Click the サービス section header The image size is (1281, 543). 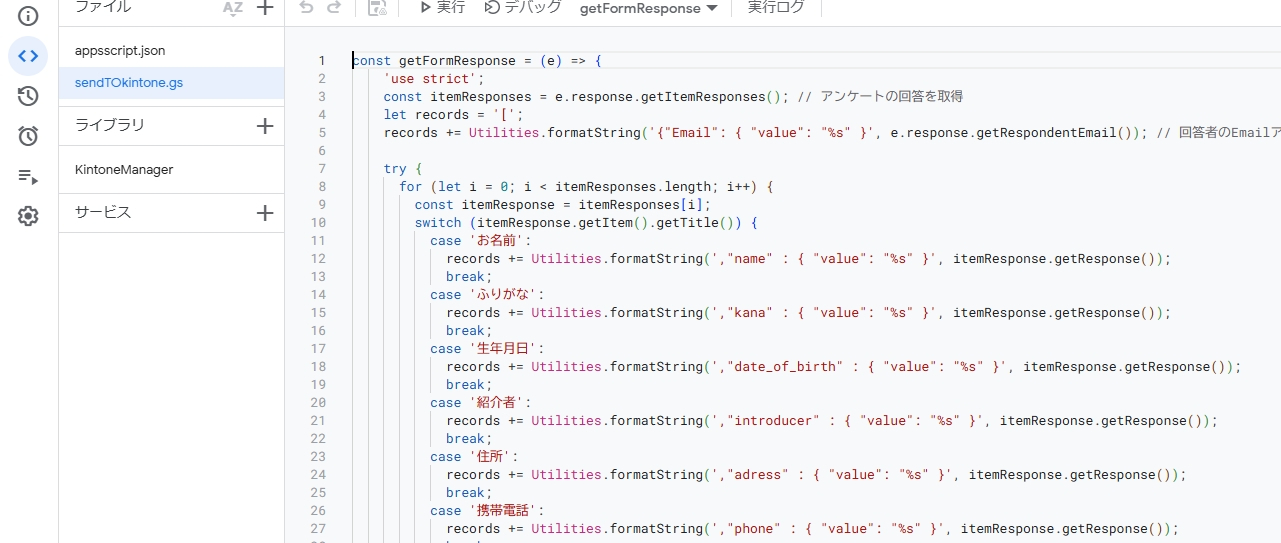pyautogui.click(x=103, y=213)
